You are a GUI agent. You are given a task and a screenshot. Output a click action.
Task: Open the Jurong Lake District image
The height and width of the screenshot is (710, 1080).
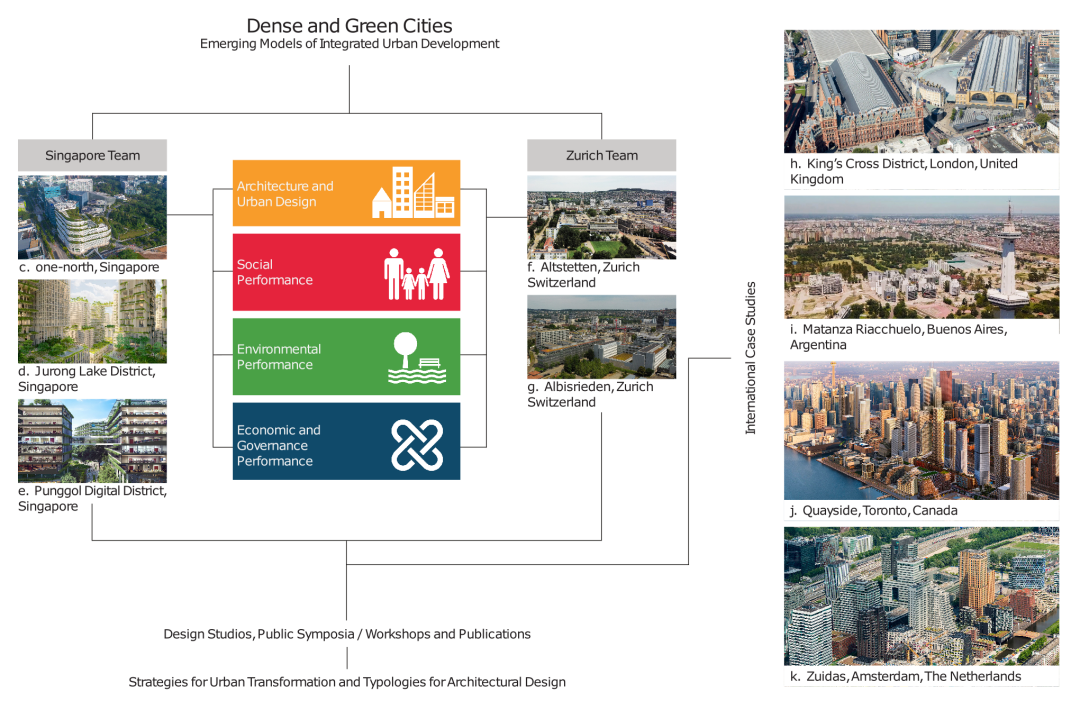[x=92, y=321]
